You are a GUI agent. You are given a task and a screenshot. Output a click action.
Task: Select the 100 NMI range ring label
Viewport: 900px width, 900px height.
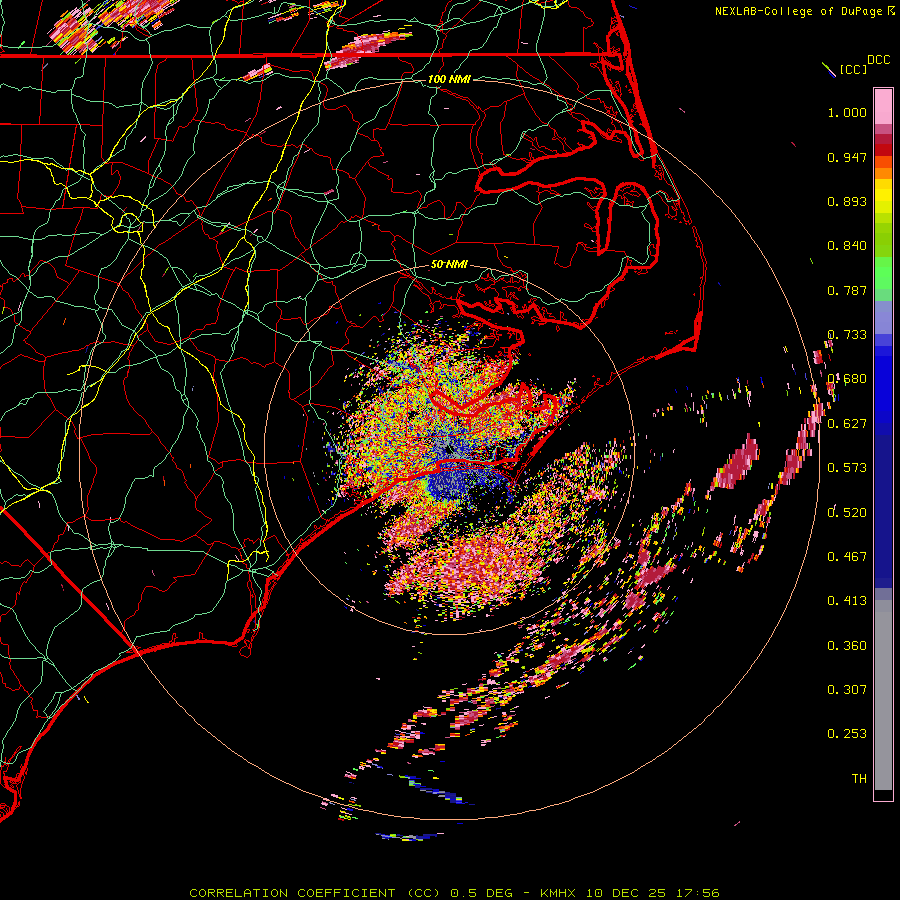click(x=449, y=79)
